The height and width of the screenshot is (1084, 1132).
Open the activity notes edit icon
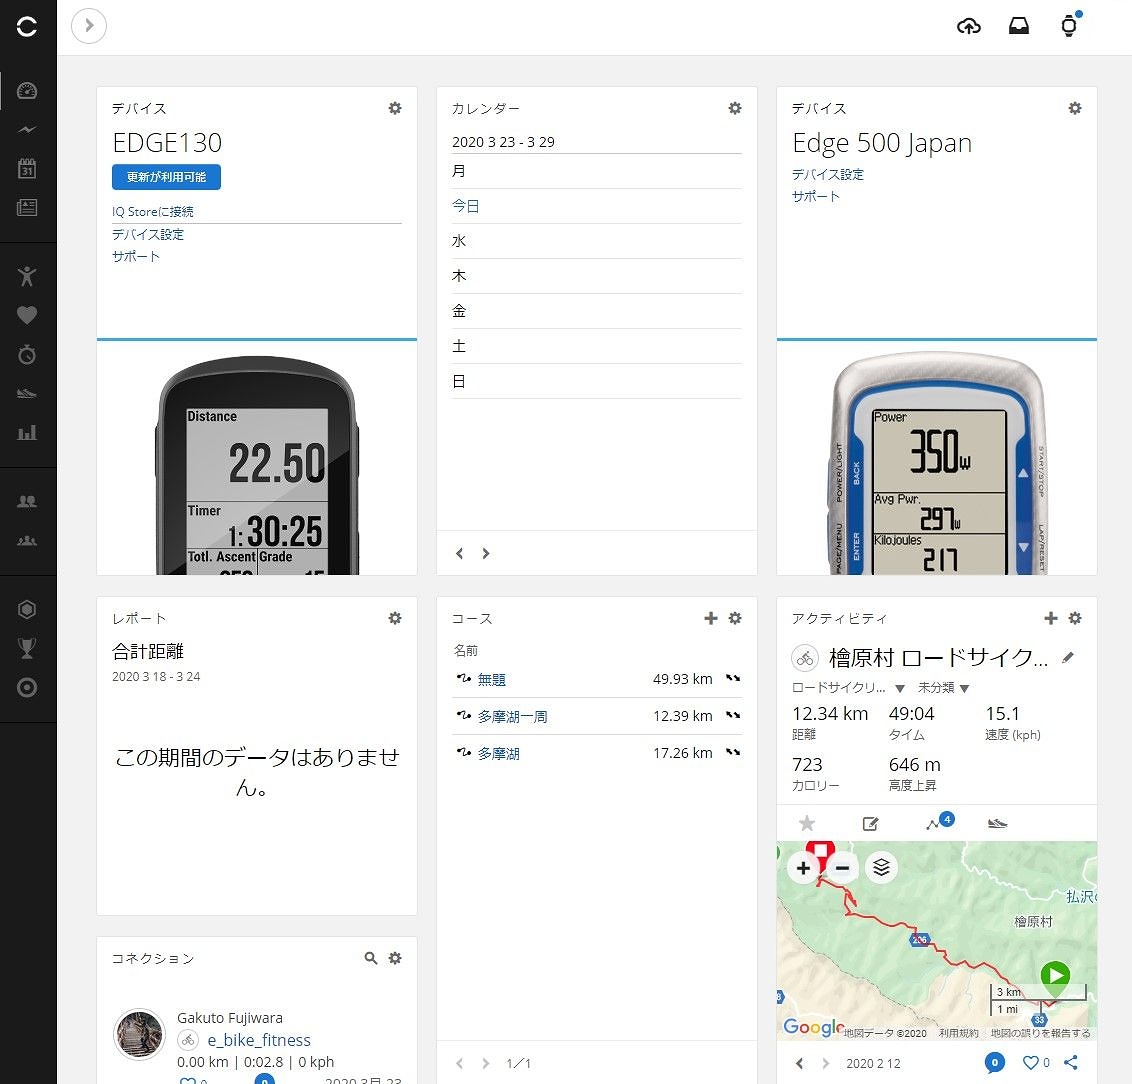pos(871,823)
